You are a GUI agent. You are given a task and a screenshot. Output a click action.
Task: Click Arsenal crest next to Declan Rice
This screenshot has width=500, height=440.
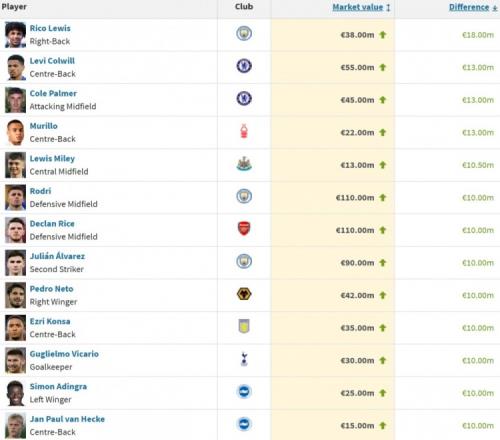pyautogui.click(x=244, y=229)
